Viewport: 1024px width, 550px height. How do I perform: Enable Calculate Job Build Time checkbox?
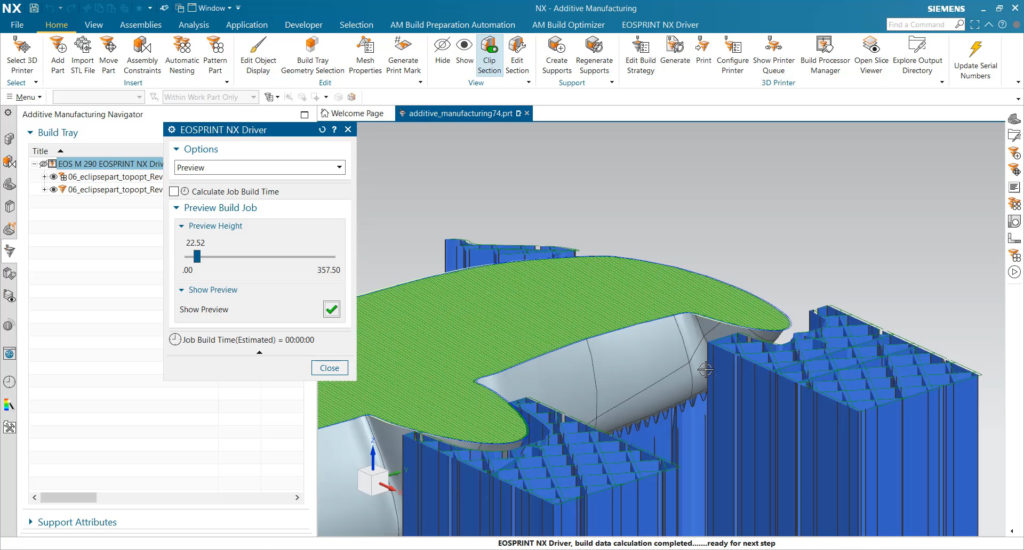pyautogui.click(x=174, y=191)
